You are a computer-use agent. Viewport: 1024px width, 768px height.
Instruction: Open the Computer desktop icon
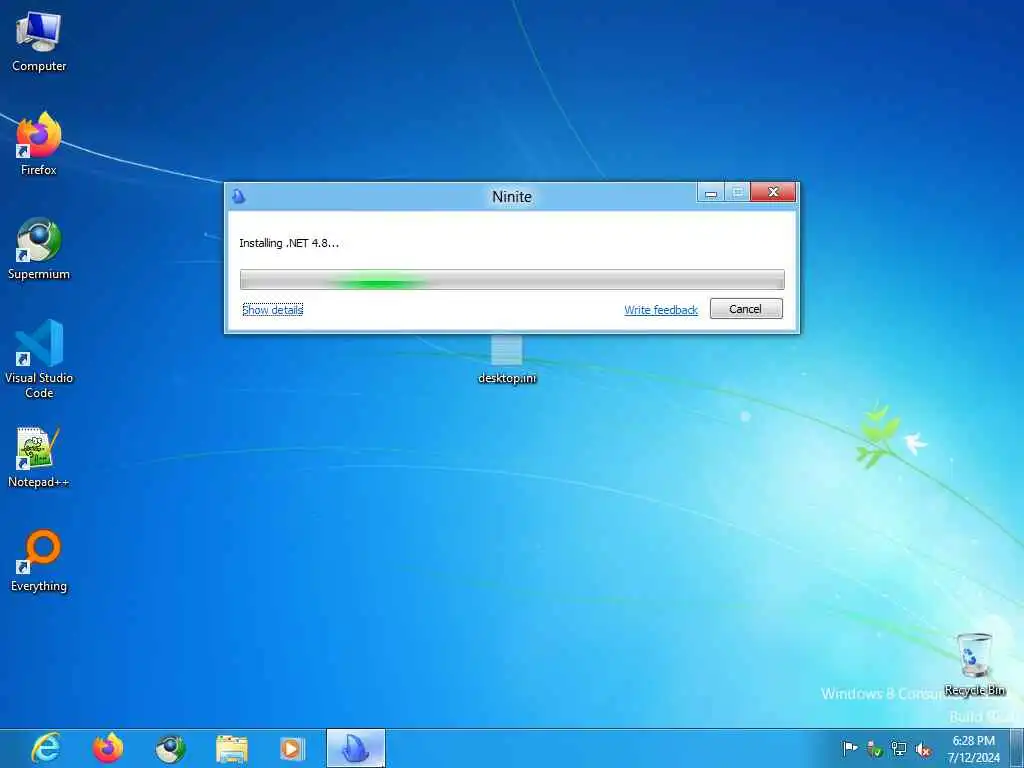(39, 42)
